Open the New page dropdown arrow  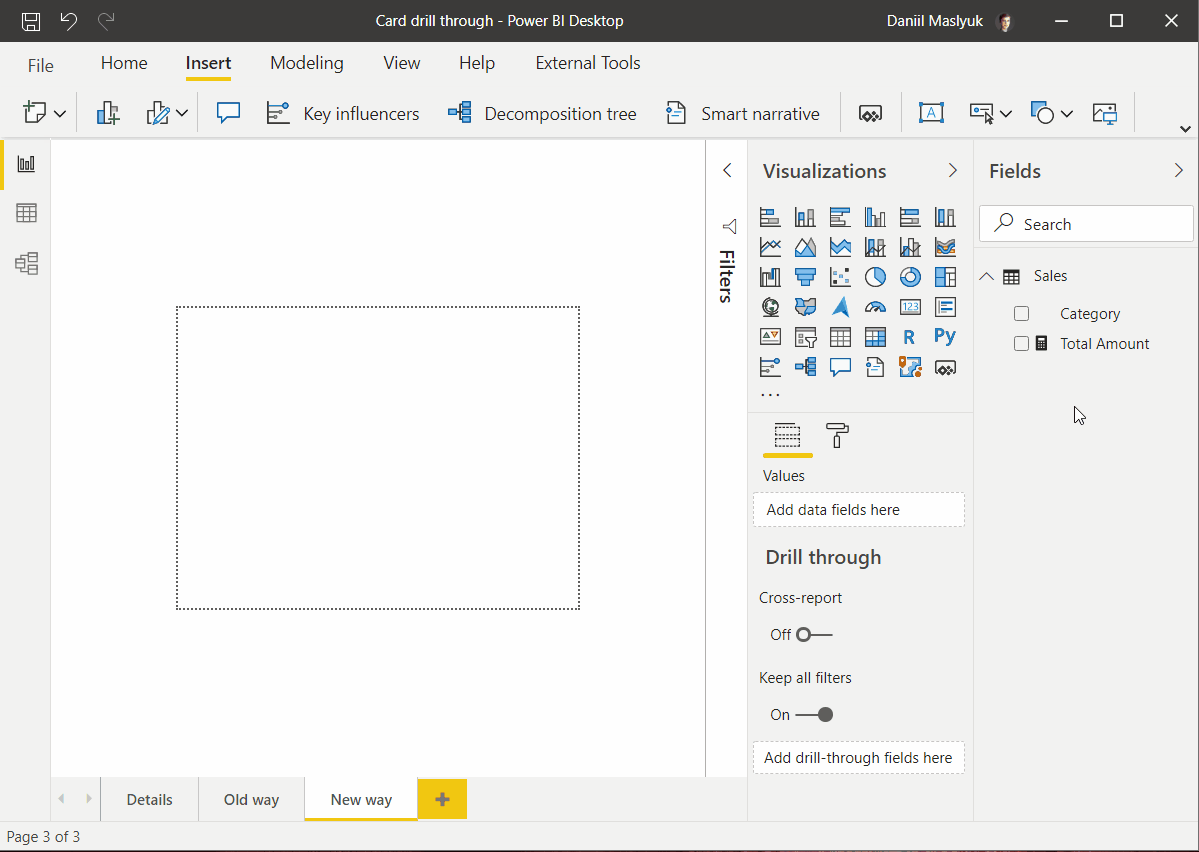60,114
